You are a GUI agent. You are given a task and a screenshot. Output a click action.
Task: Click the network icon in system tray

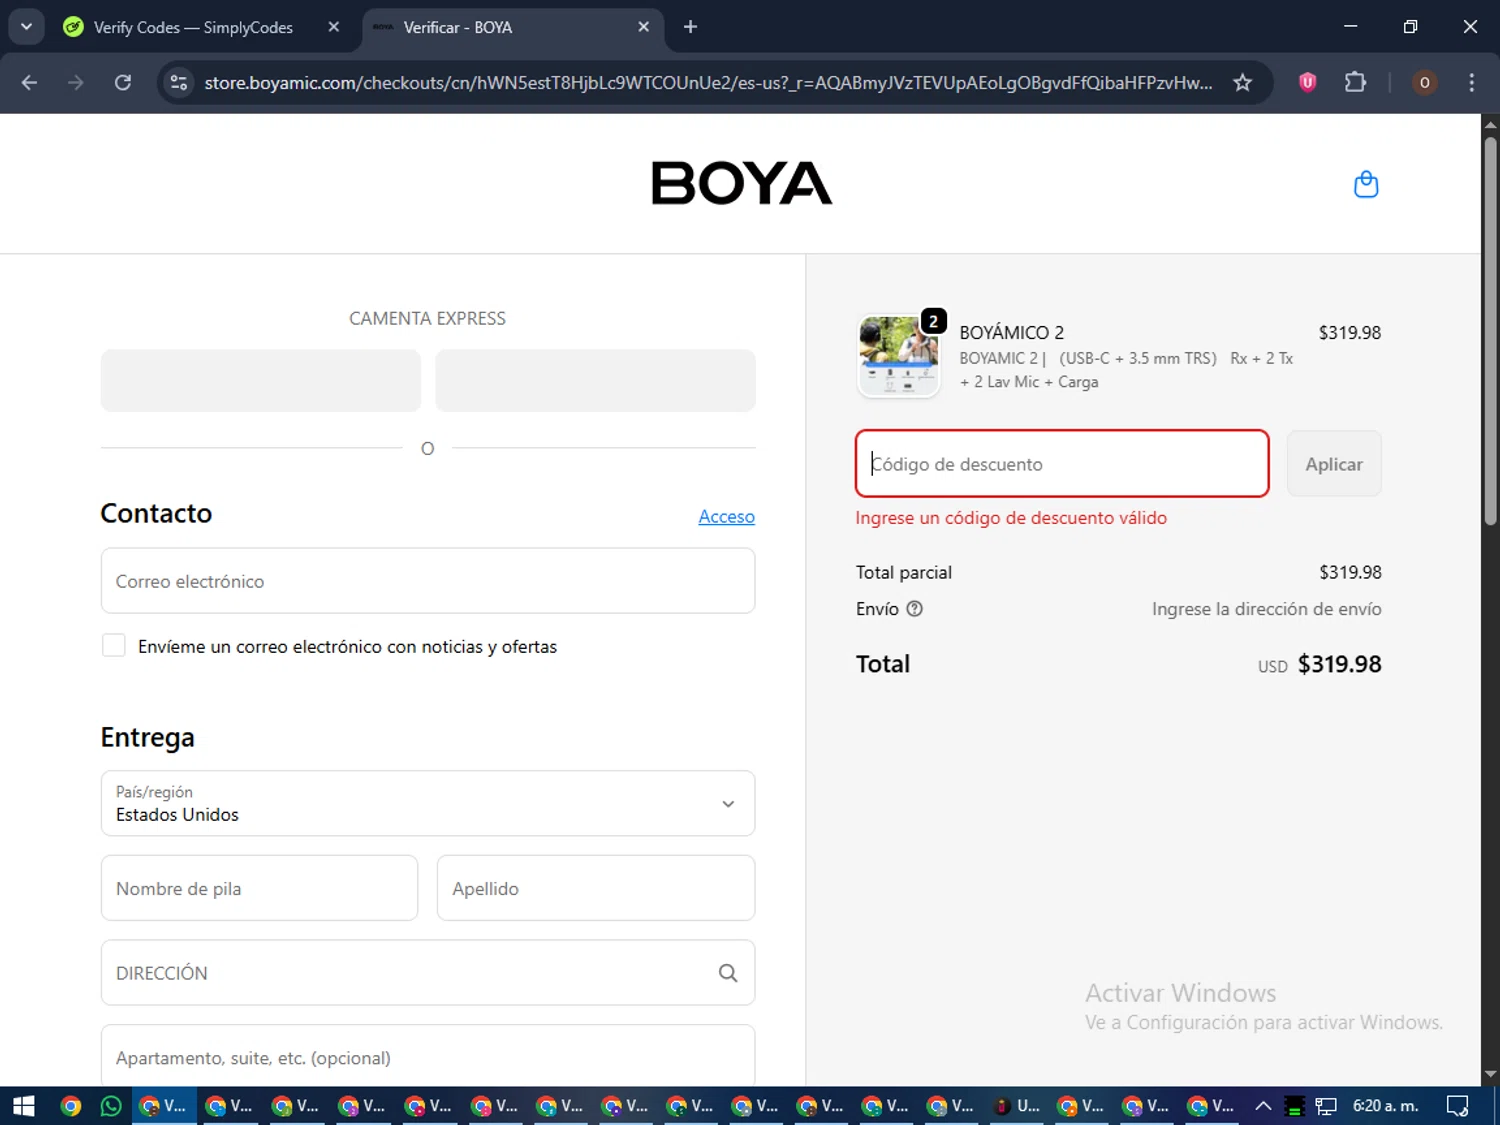1326,1106
